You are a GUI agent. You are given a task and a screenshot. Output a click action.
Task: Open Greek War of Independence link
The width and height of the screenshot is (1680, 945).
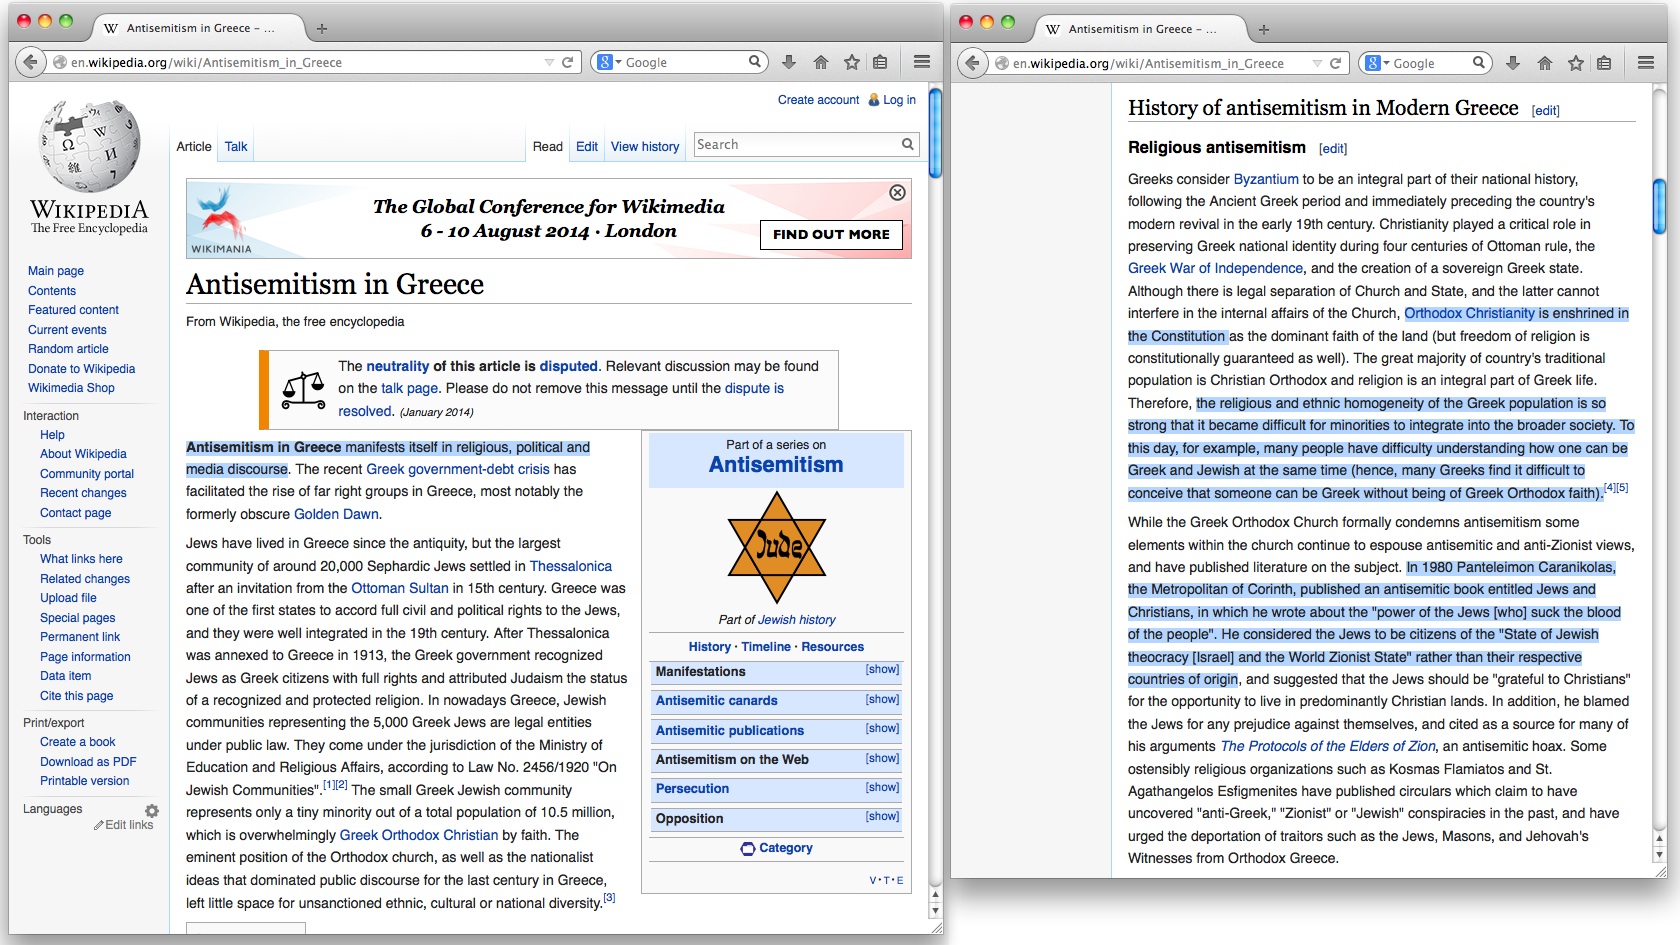click(x=1215, y=268)
